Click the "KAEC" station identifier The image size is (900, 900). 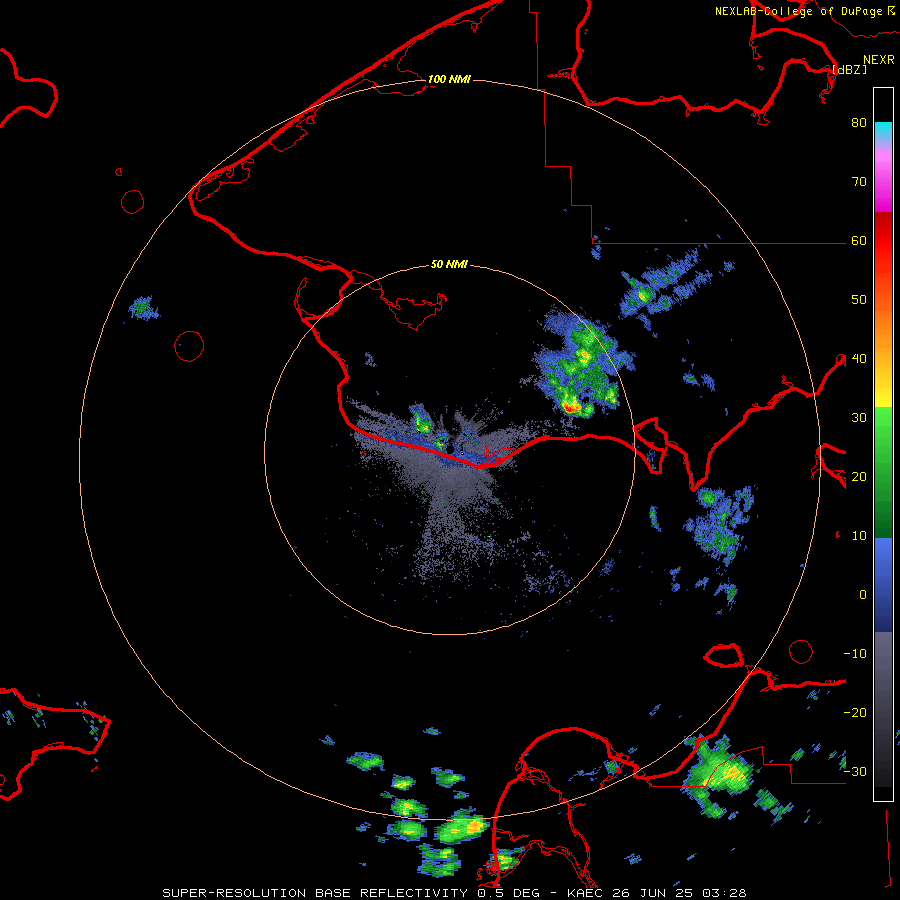coord(587,893)
